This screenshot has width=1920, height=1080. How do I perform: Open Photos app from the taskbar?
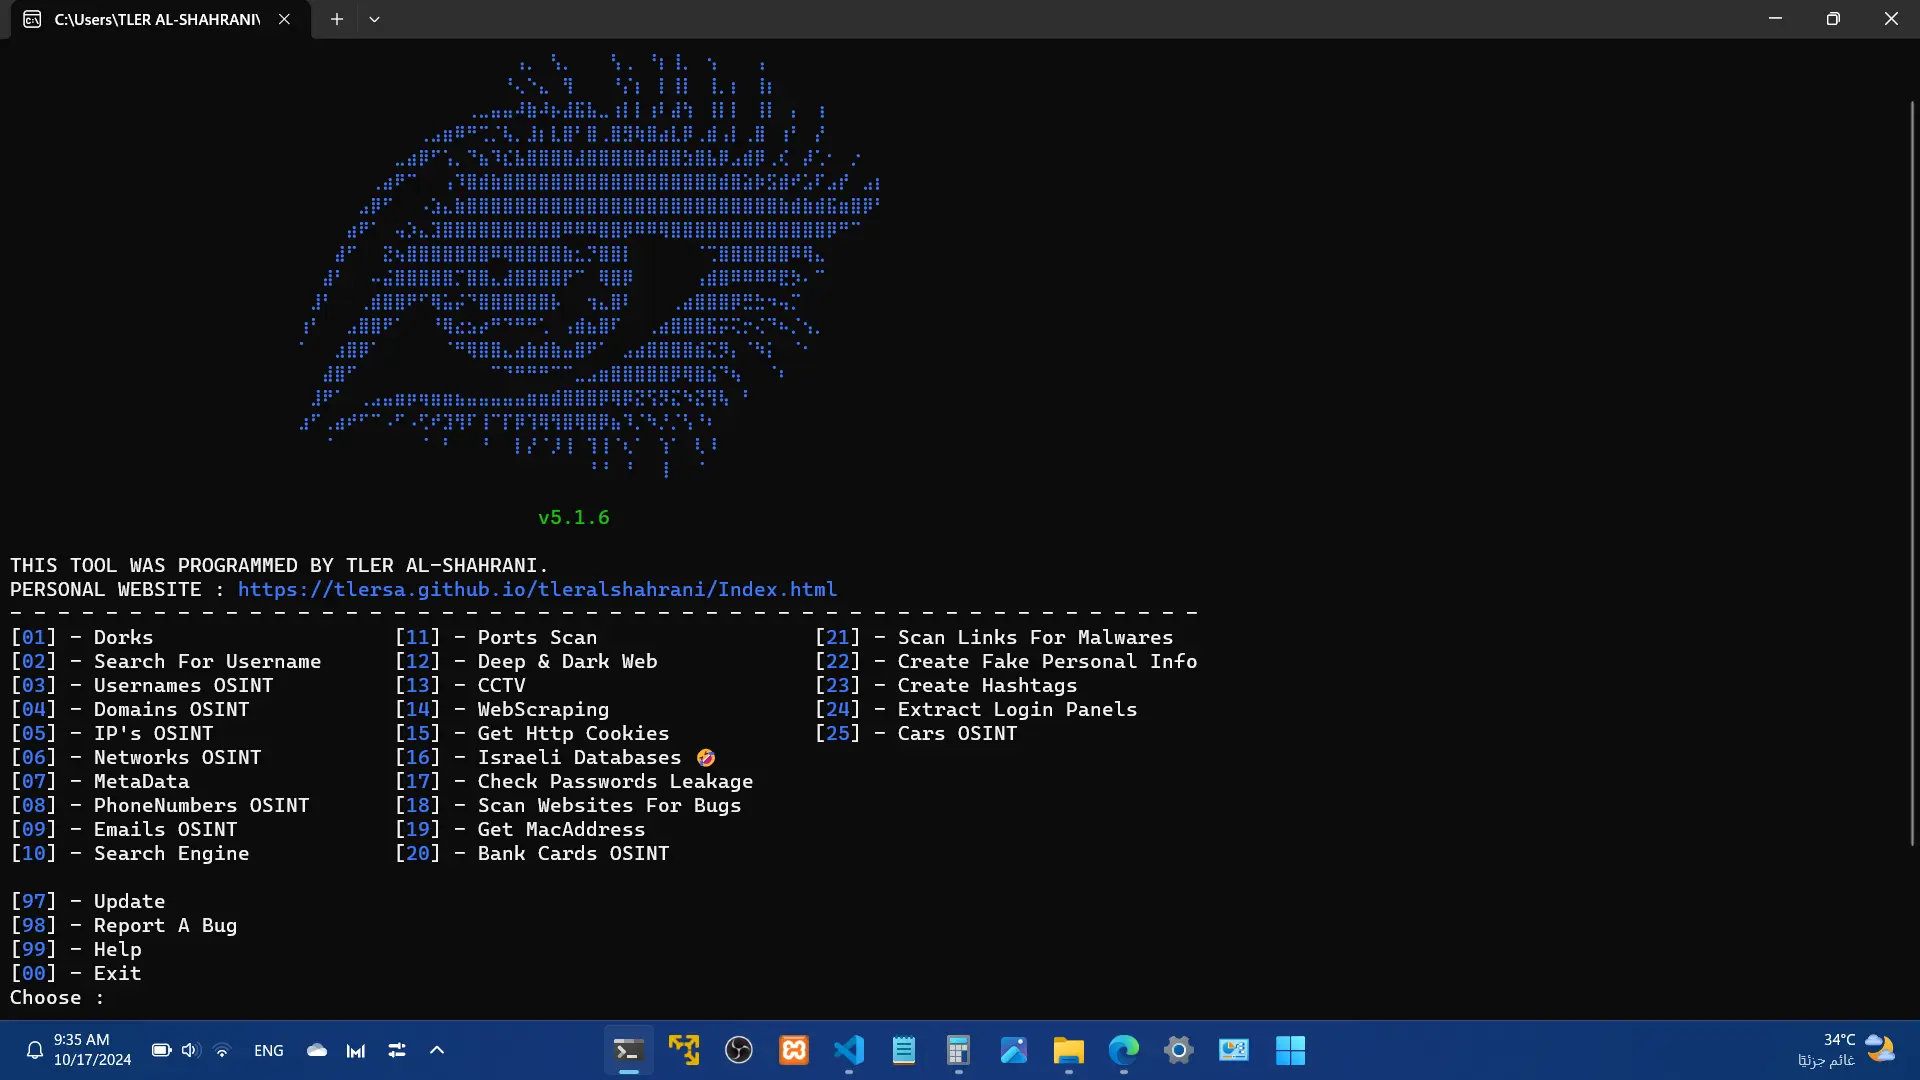pos(1014,1050)
